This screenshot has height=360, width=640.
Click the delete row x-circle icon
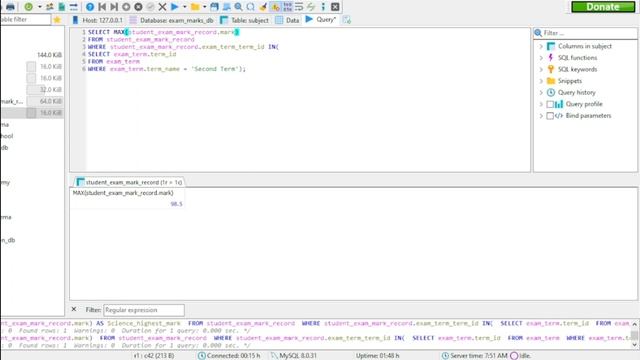coord(138,7)
